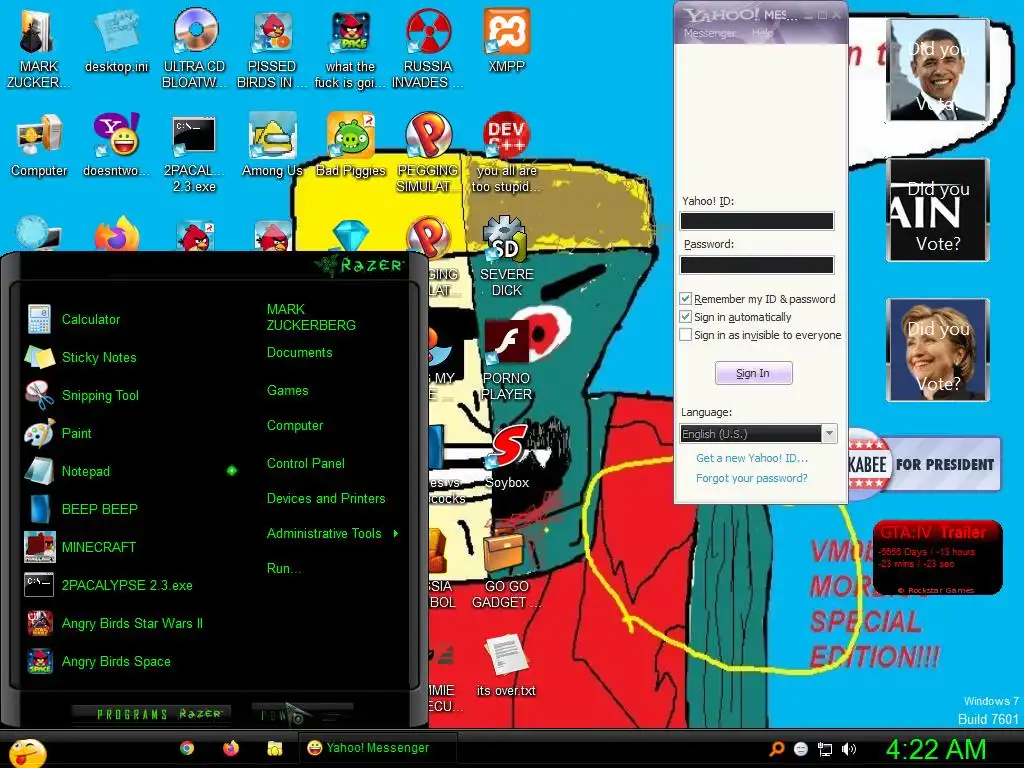
Task: Open Control Panel from the start menu
Action: click(306, 463)
